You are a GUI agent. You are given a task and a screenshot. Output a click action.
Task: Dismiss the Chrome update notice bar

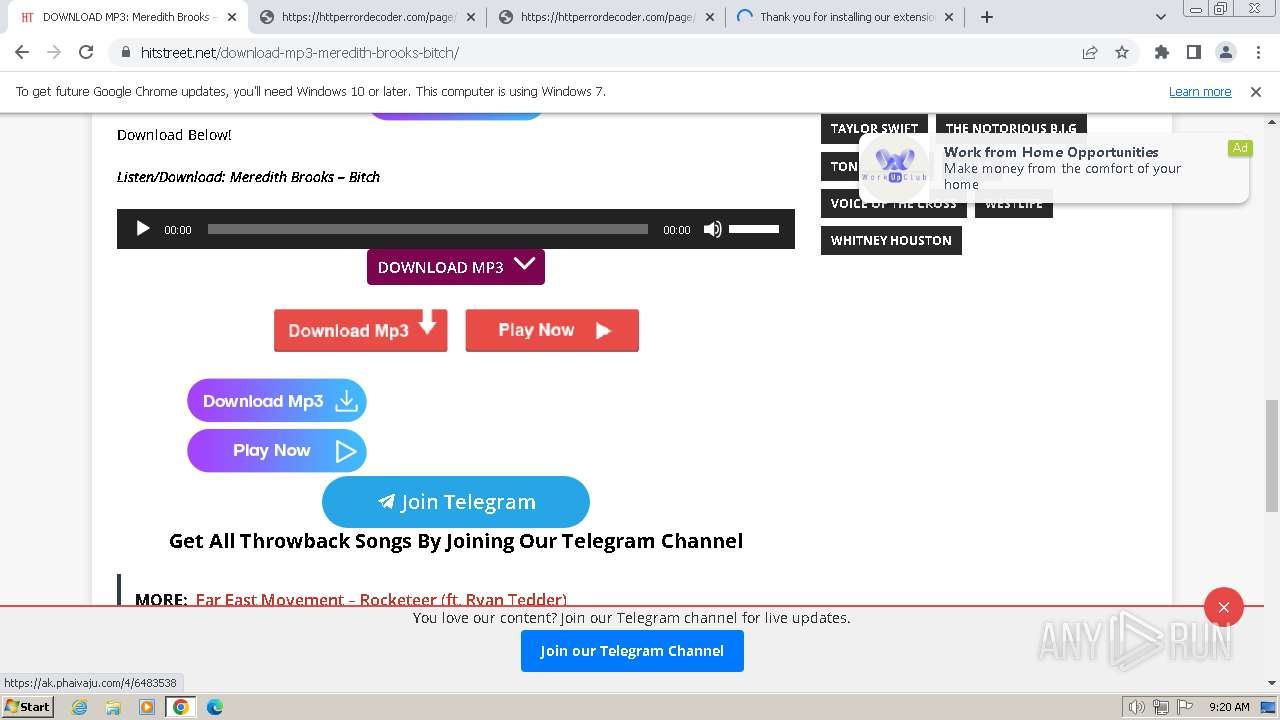[x=1256, y=91]
